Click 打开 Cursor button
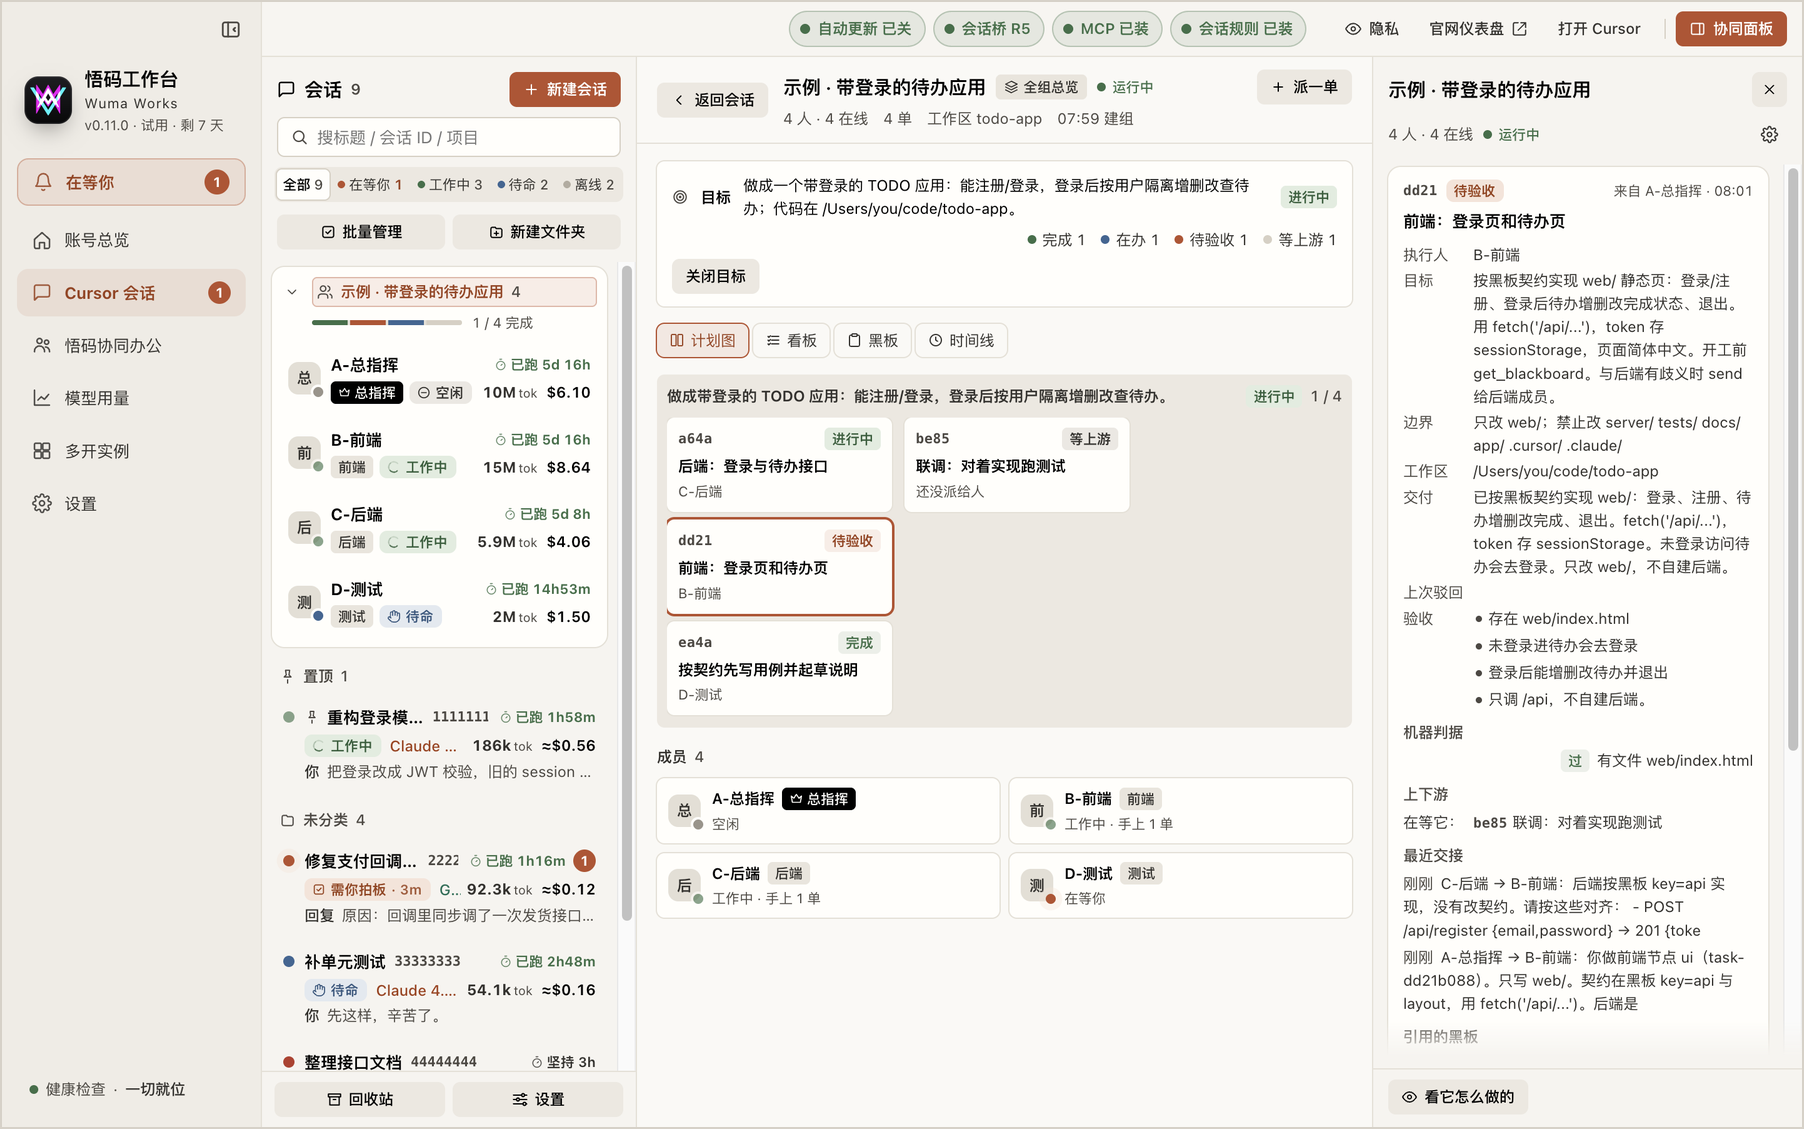 (1599, 29)
